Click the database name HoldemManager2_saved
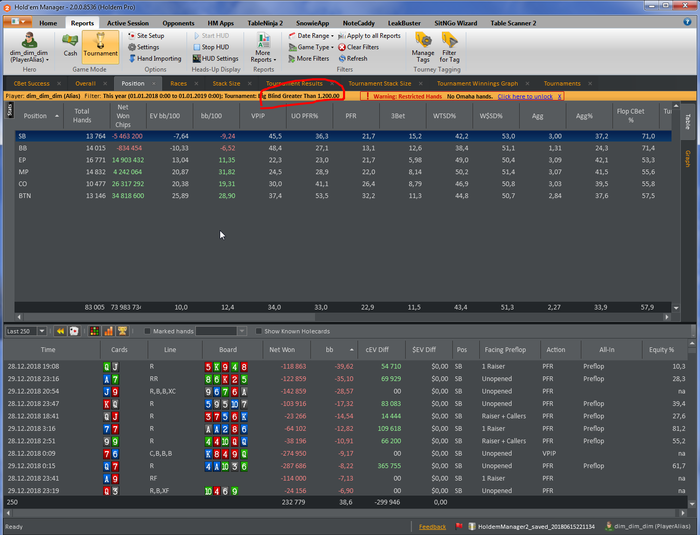700x535 pixels. click(536, 527)
